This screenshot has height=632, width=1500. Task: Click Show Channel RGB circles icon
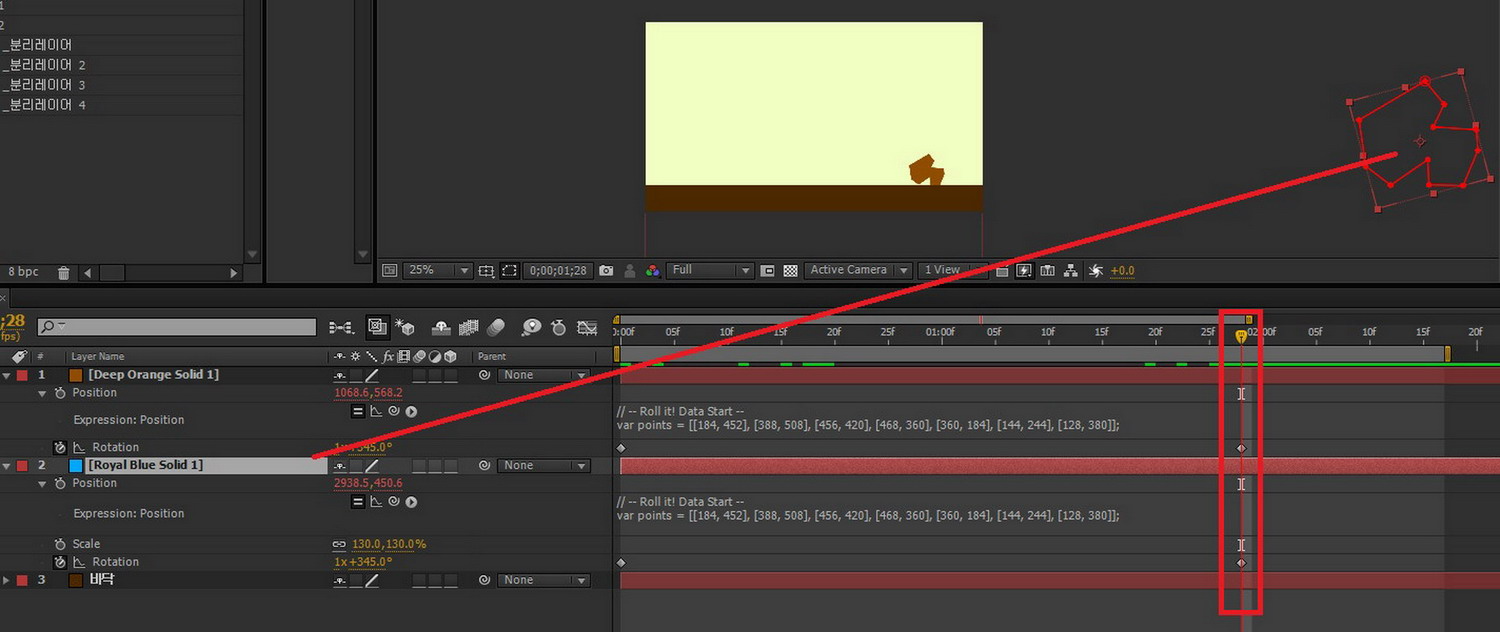click(652, 270)
